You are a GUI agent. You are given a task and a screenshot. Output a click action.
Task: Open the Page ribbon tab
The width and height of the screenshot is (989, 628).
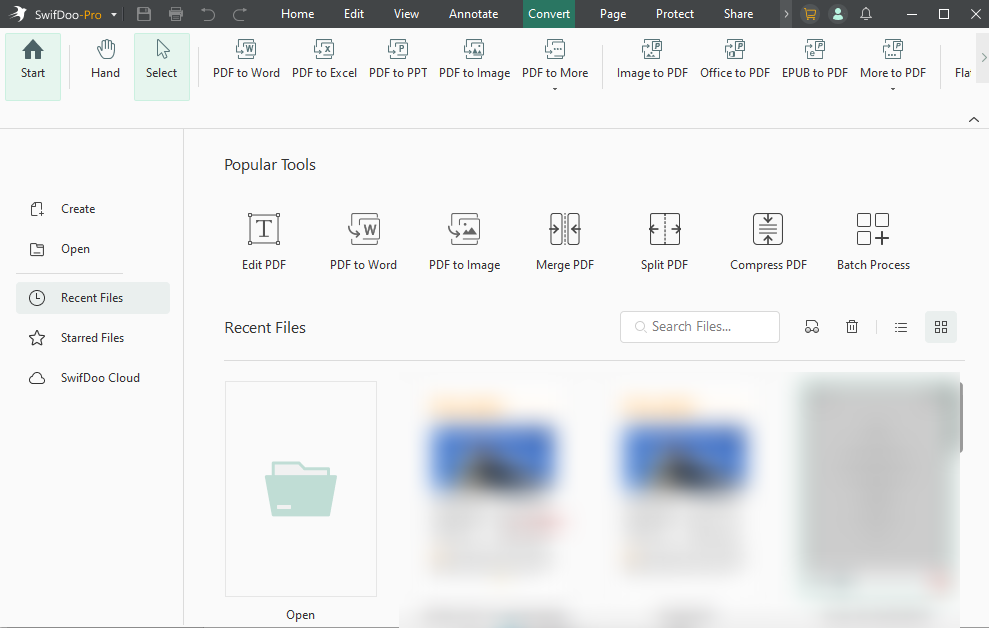pyautogui.click(x=612, y=14)
